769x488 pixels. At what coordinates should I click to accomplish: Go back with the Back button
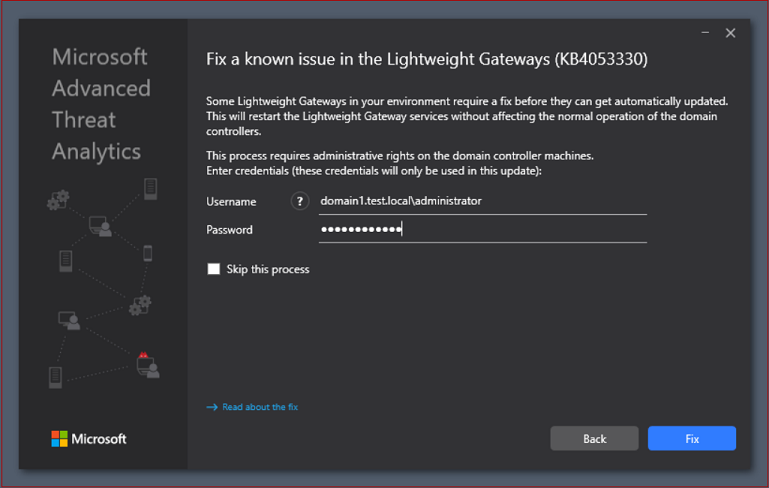coord(594,438)
